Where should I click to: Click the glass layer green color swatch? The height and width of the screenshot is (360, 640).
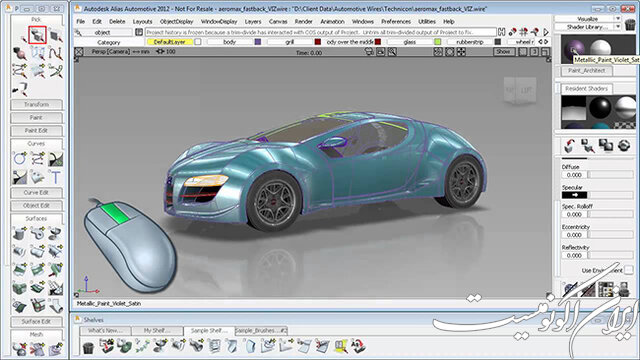(438, 42)
